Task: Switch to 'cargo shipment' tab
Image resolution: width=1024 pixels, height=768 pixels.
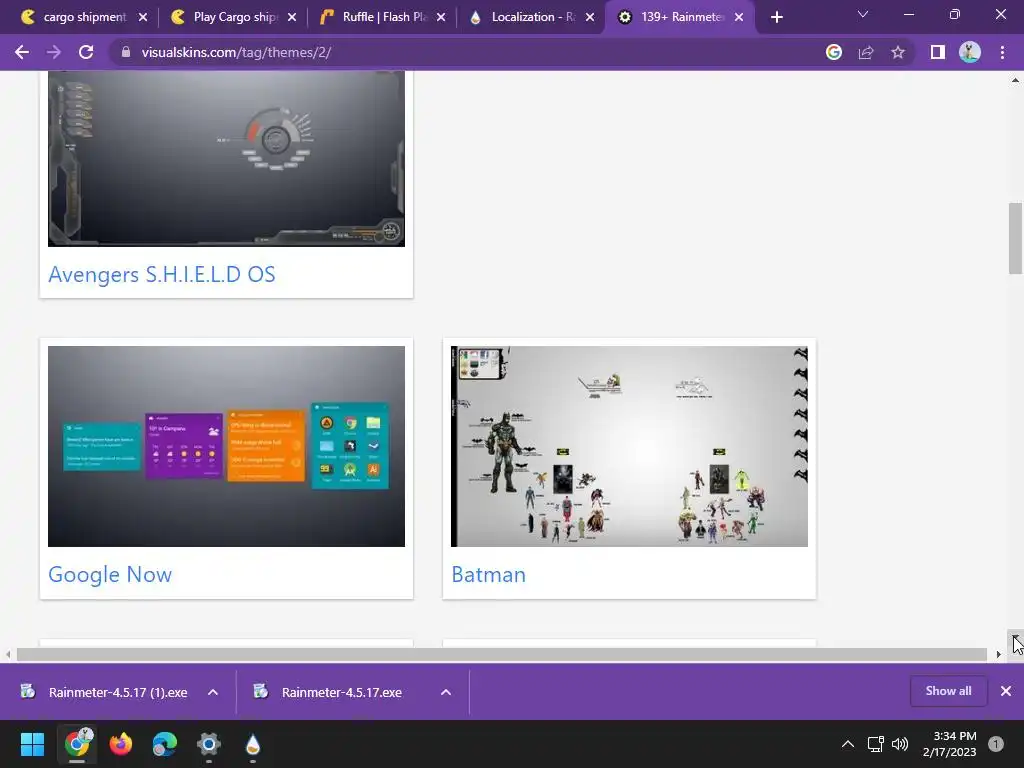Action: coord(85,17)
